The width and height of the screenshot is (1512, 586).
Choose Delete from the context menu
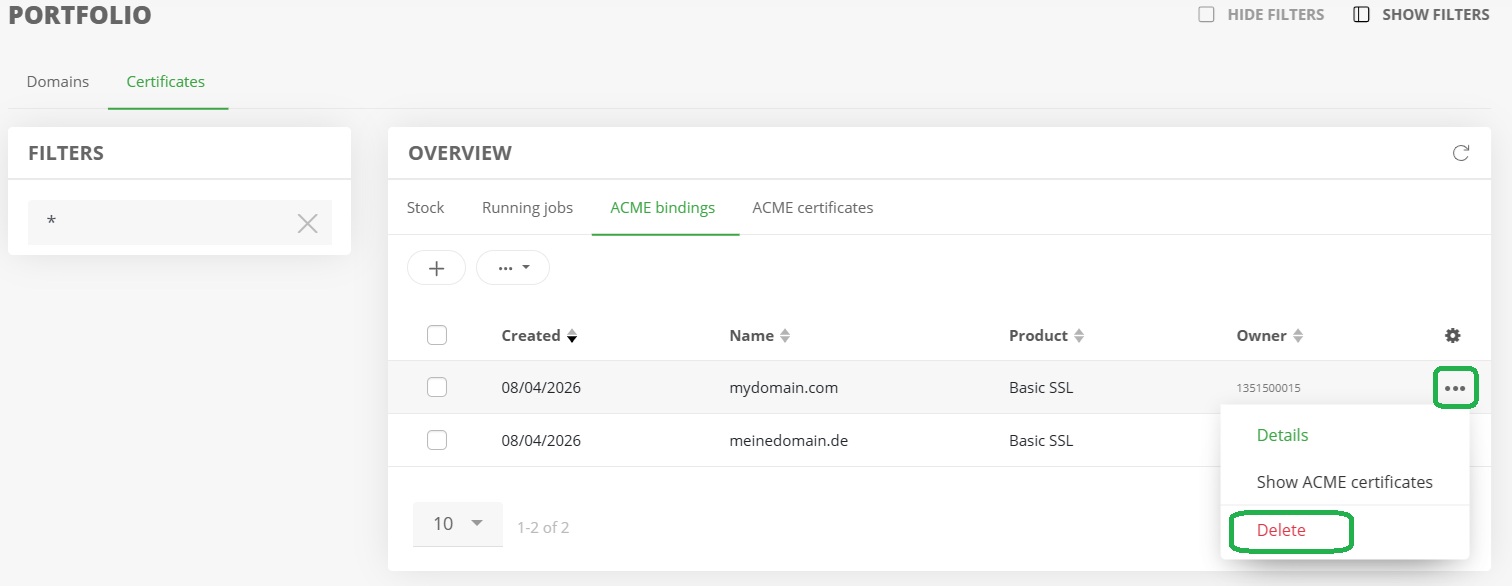(1281, 531)
